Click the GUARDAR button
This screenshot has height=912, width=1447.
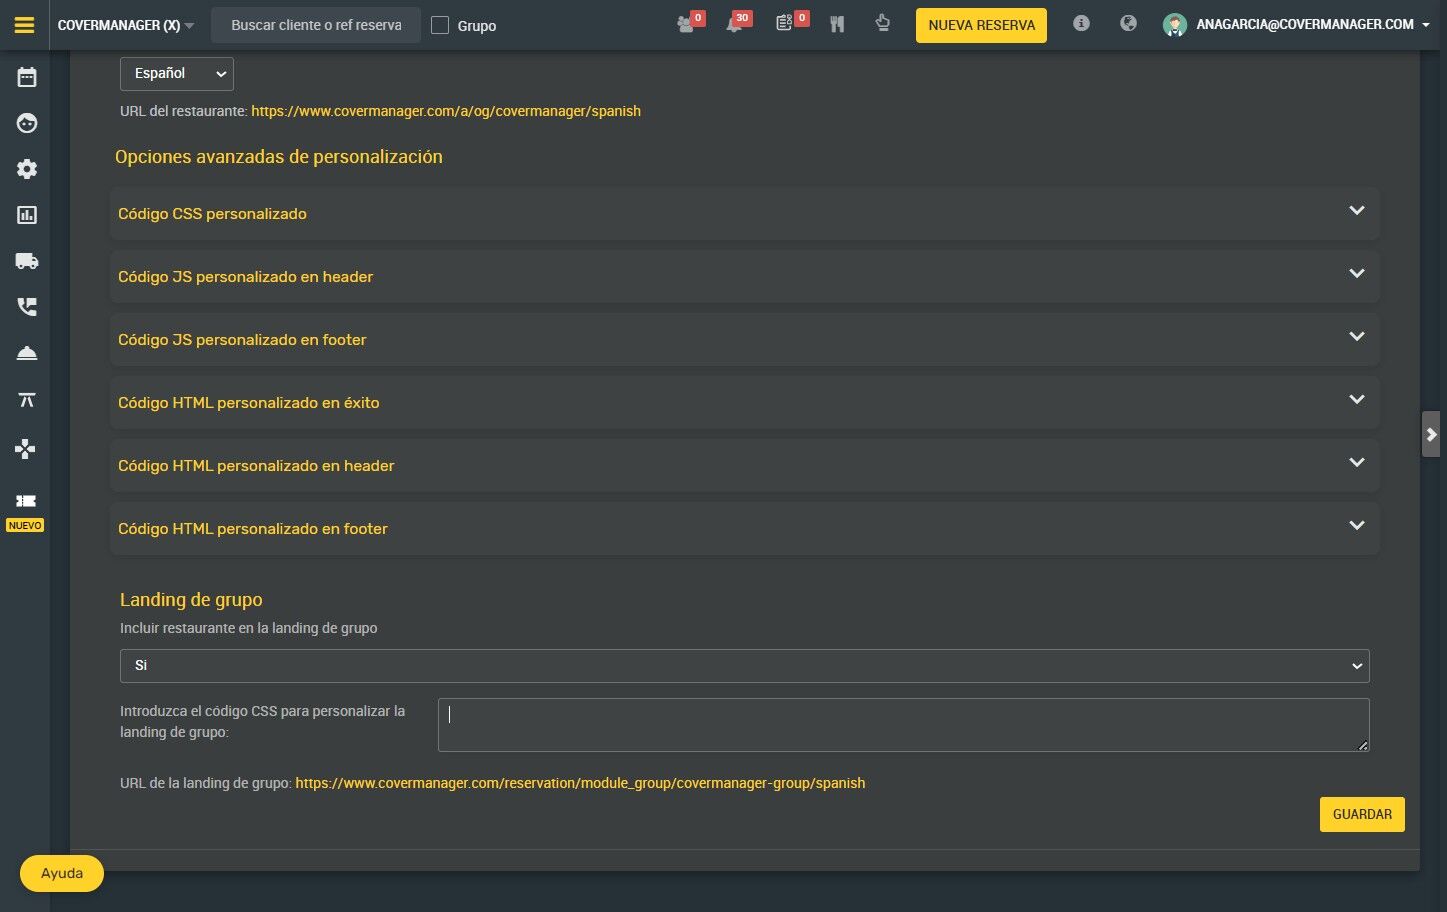[x=1362, y=814]
